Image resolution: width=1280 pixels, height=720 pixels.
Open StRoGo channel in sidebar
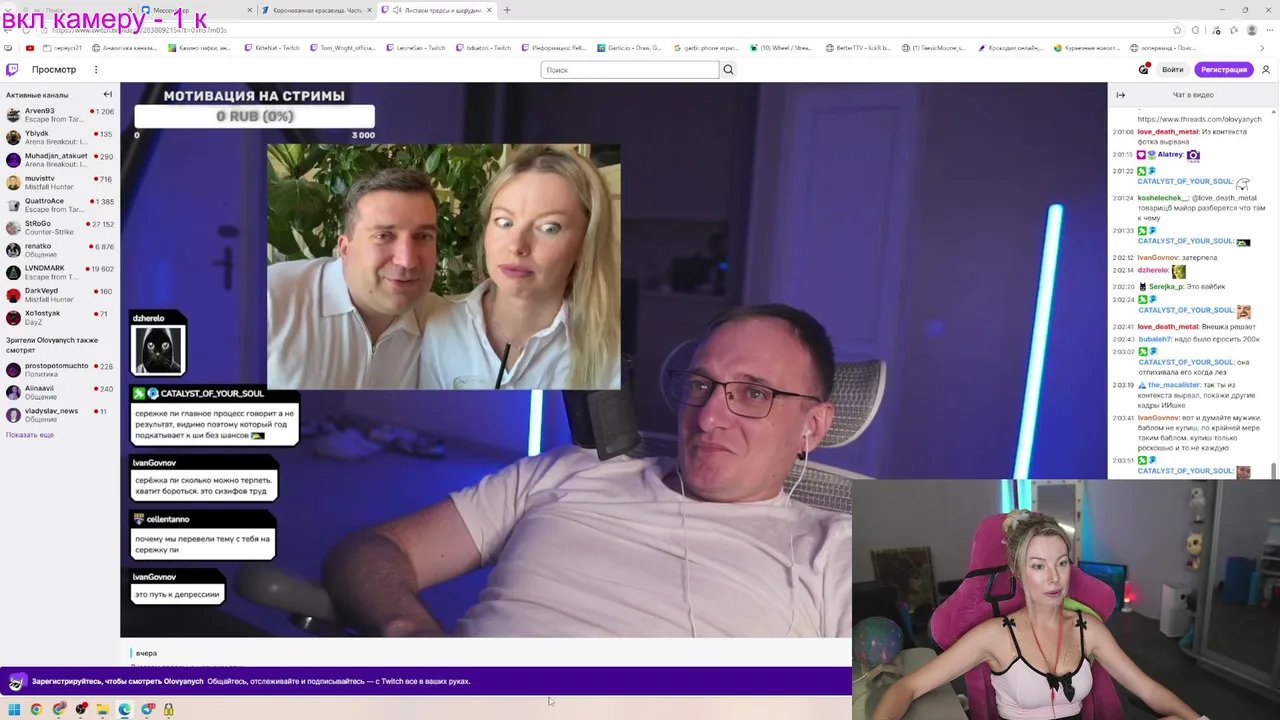point(60,228)
